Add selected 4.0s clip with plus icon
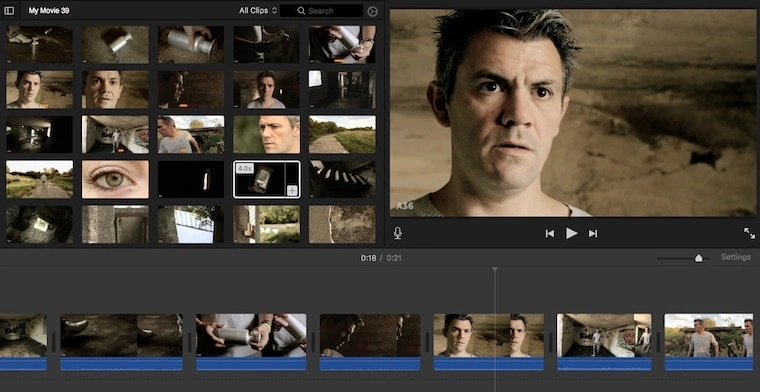The height and width of the screenshot is (392, 760). 292,190
